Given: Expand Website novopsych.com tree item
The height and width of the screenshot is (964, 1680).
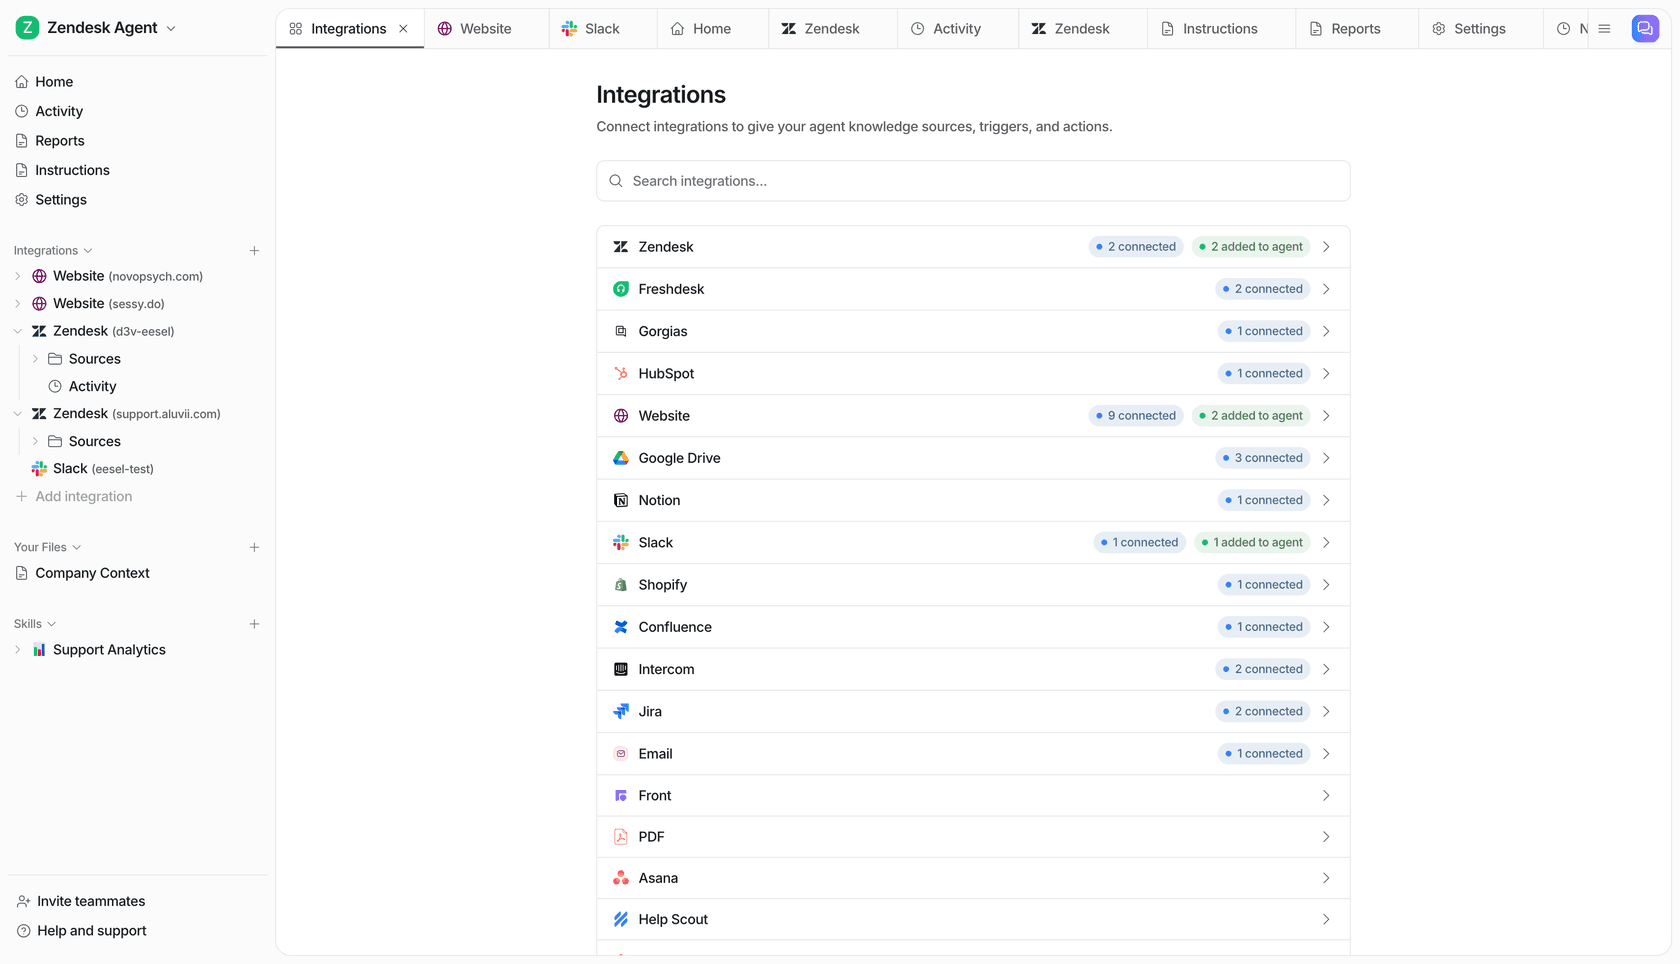Looking at the screenshot, I should click(x=18, y=276).
